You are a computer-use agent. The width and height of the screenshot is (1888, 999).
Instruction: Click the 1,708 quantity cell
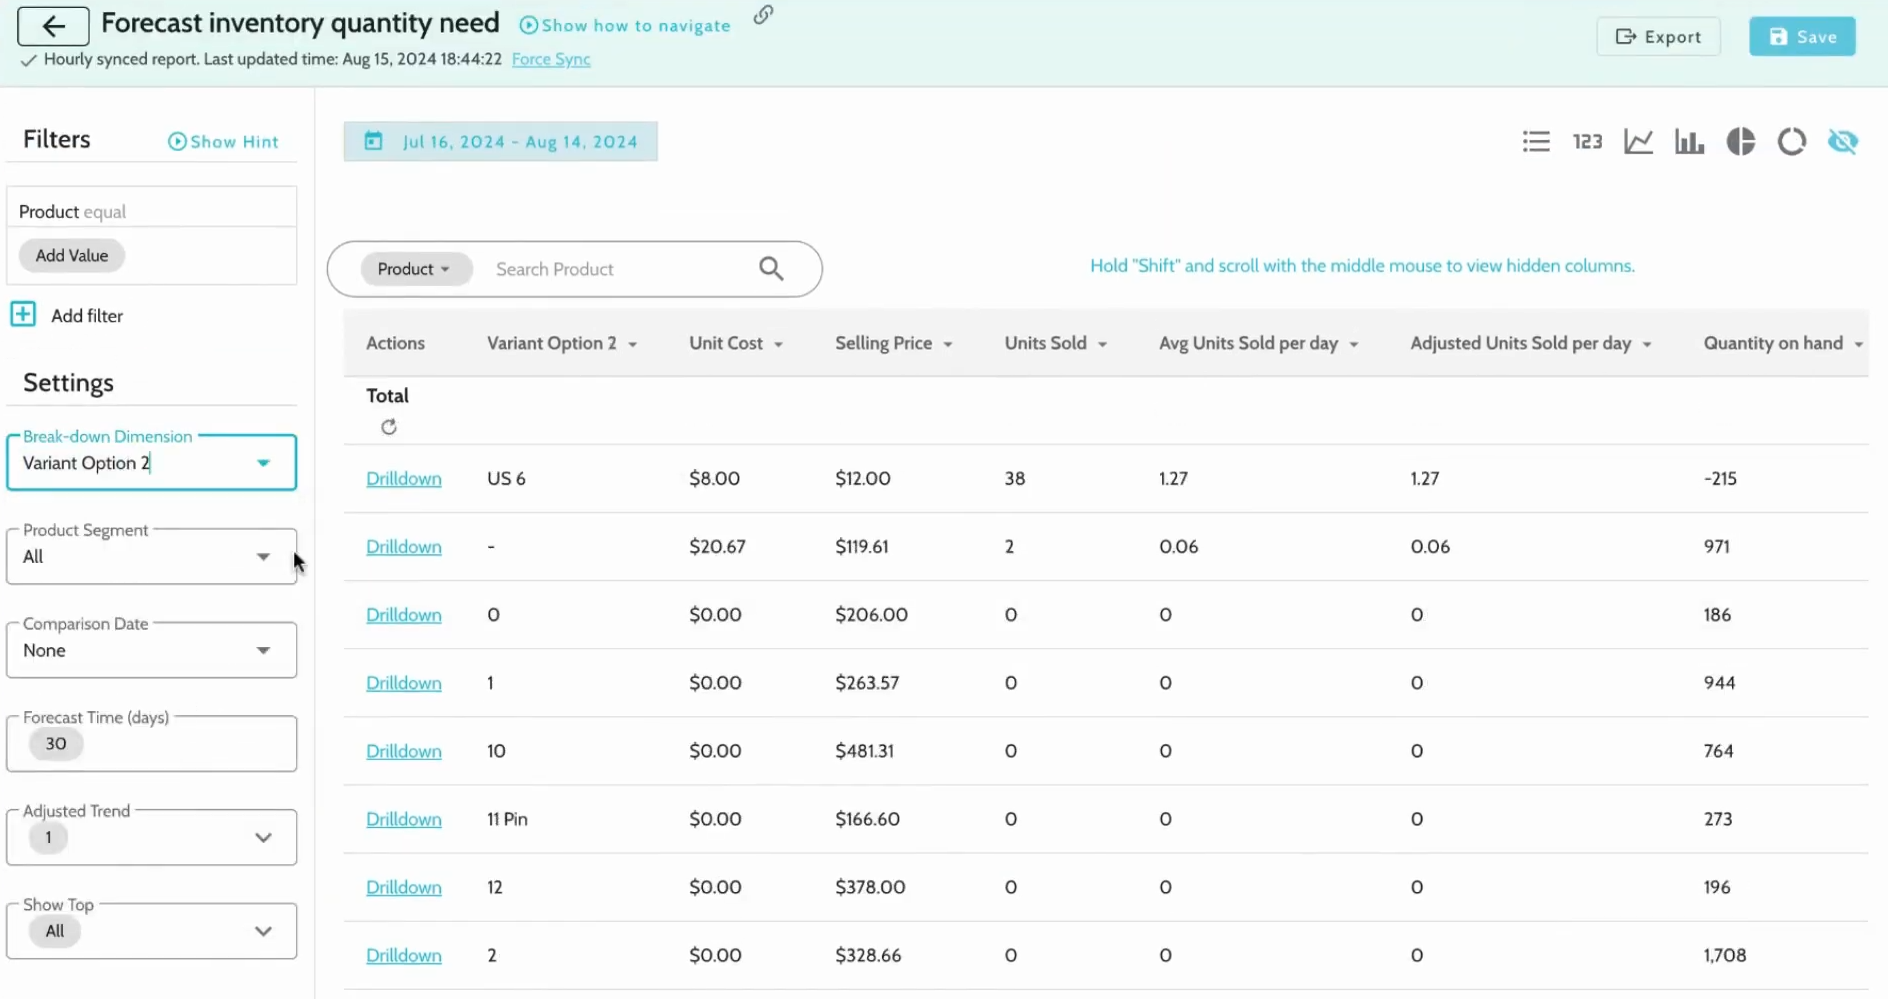[1725, 955]
